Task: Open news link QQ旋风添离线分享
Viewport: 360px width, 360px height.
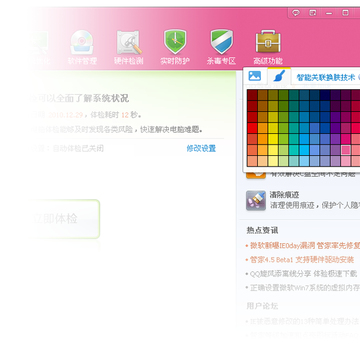Action: 303,274
